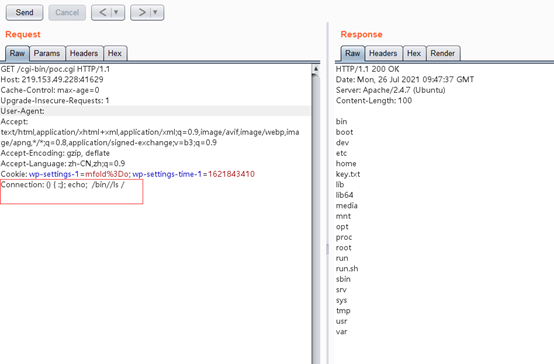Click the Content-Length: 100 line
Screen dimensions: 554x364
[x=374, y=101]
